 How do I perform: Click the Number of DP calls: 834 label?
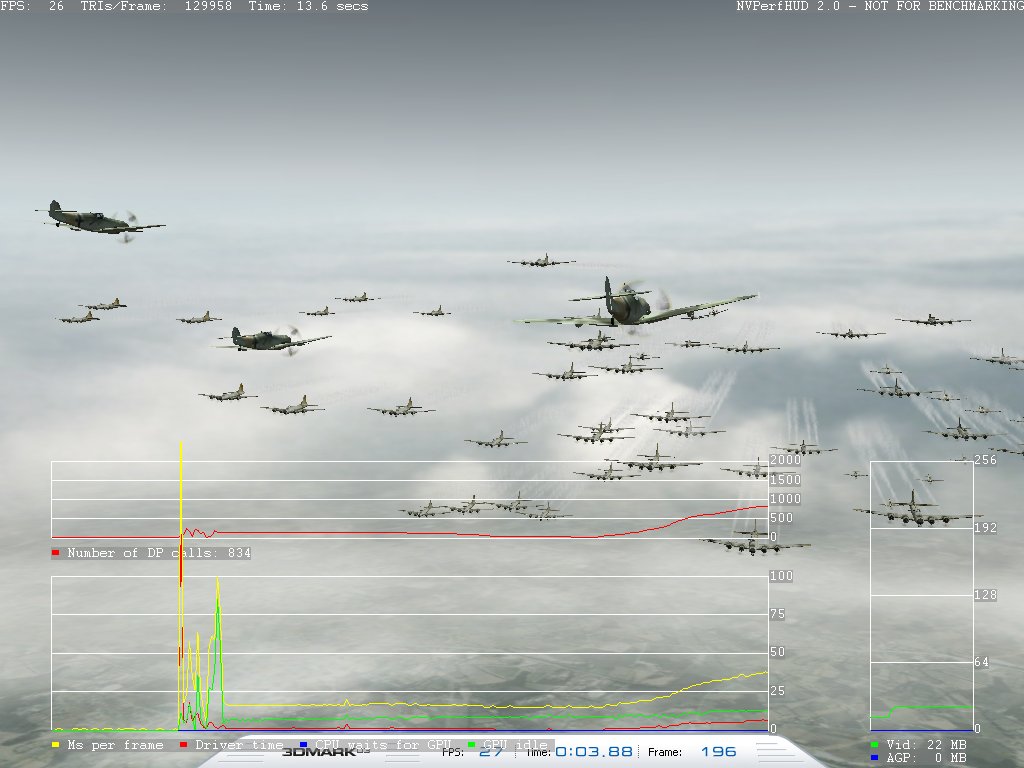click(159, 553)
